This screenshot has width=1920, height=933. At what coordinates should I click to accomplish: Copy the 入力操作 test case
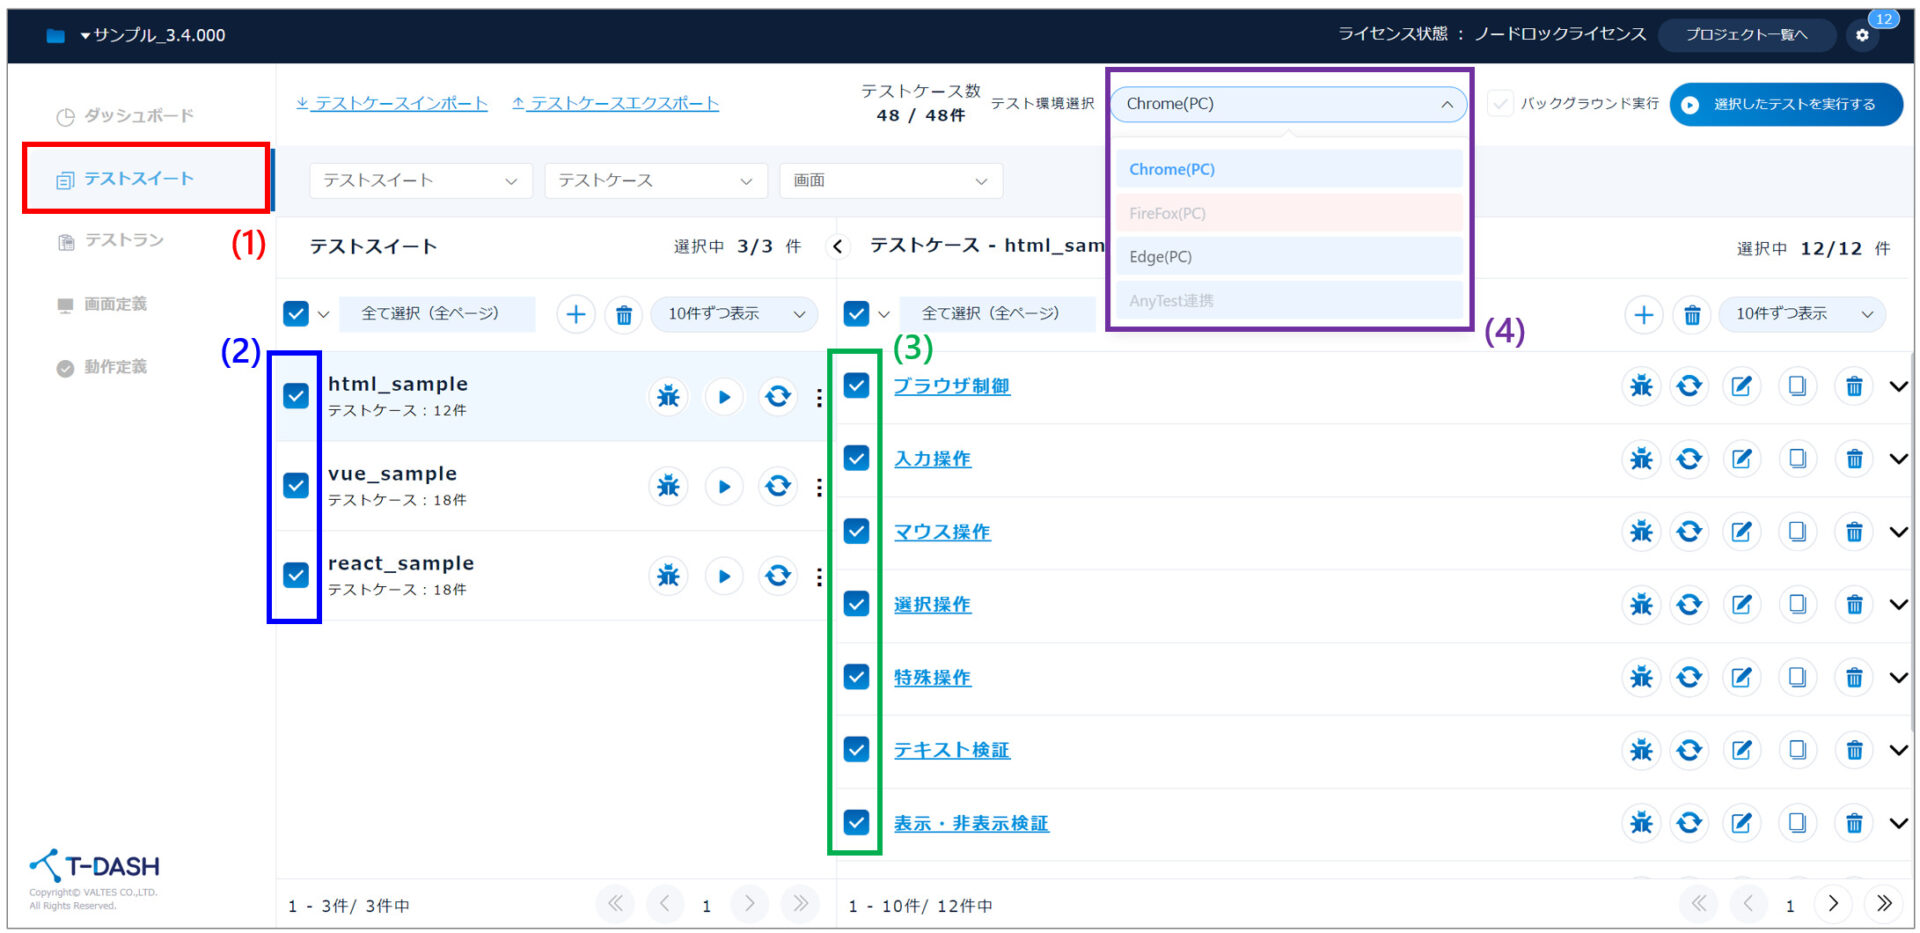coord(1797,459)
